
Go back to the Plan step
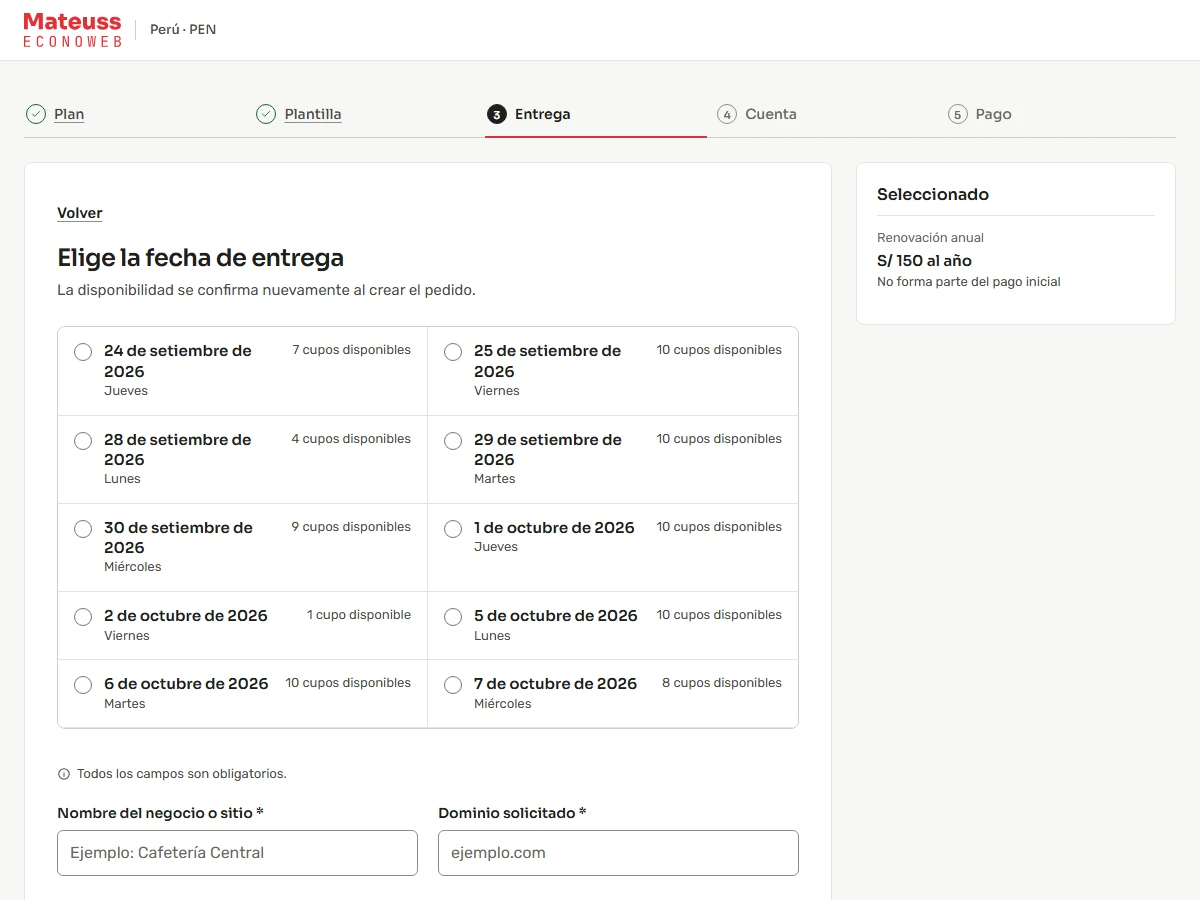69,114
